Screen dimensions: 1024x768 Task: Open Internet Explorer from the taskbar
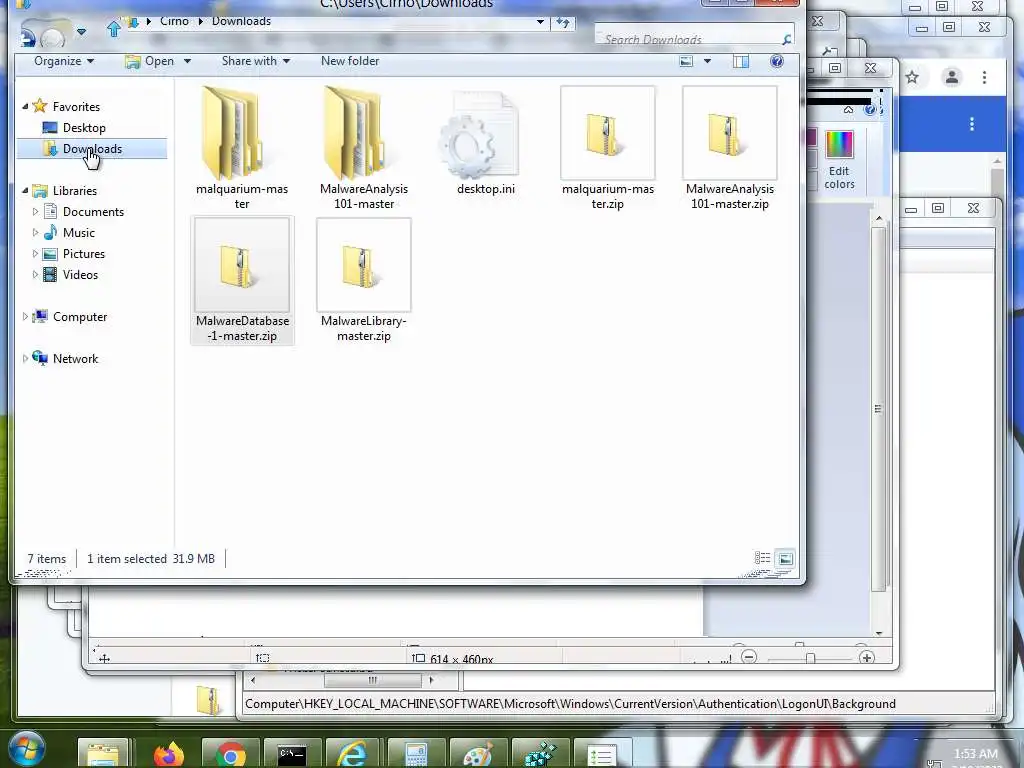pyautogui.click(x=353, y=754)
